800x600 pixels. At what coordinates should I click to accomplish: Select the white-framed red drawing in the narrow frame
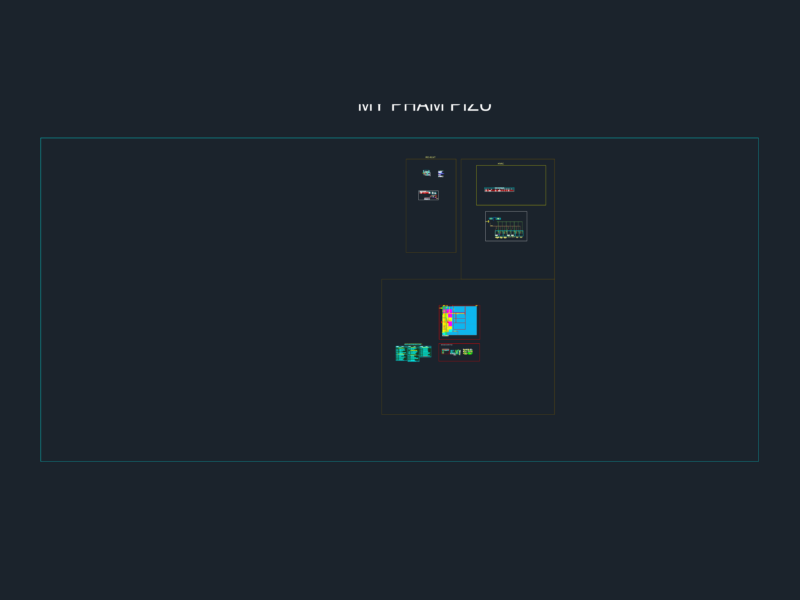coord(429,195)
